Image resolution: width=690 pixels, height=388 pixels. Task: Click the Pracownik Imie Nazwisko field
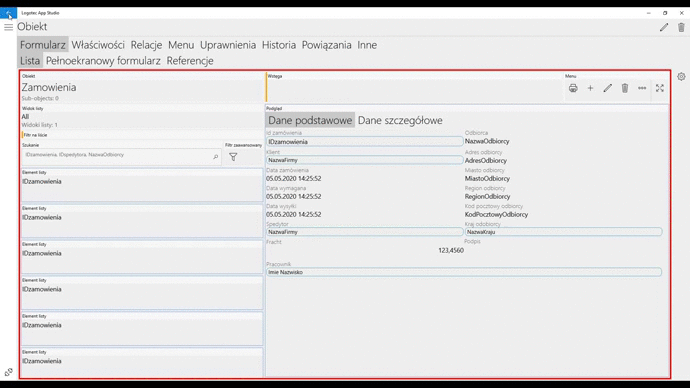[x=464, y=272]
